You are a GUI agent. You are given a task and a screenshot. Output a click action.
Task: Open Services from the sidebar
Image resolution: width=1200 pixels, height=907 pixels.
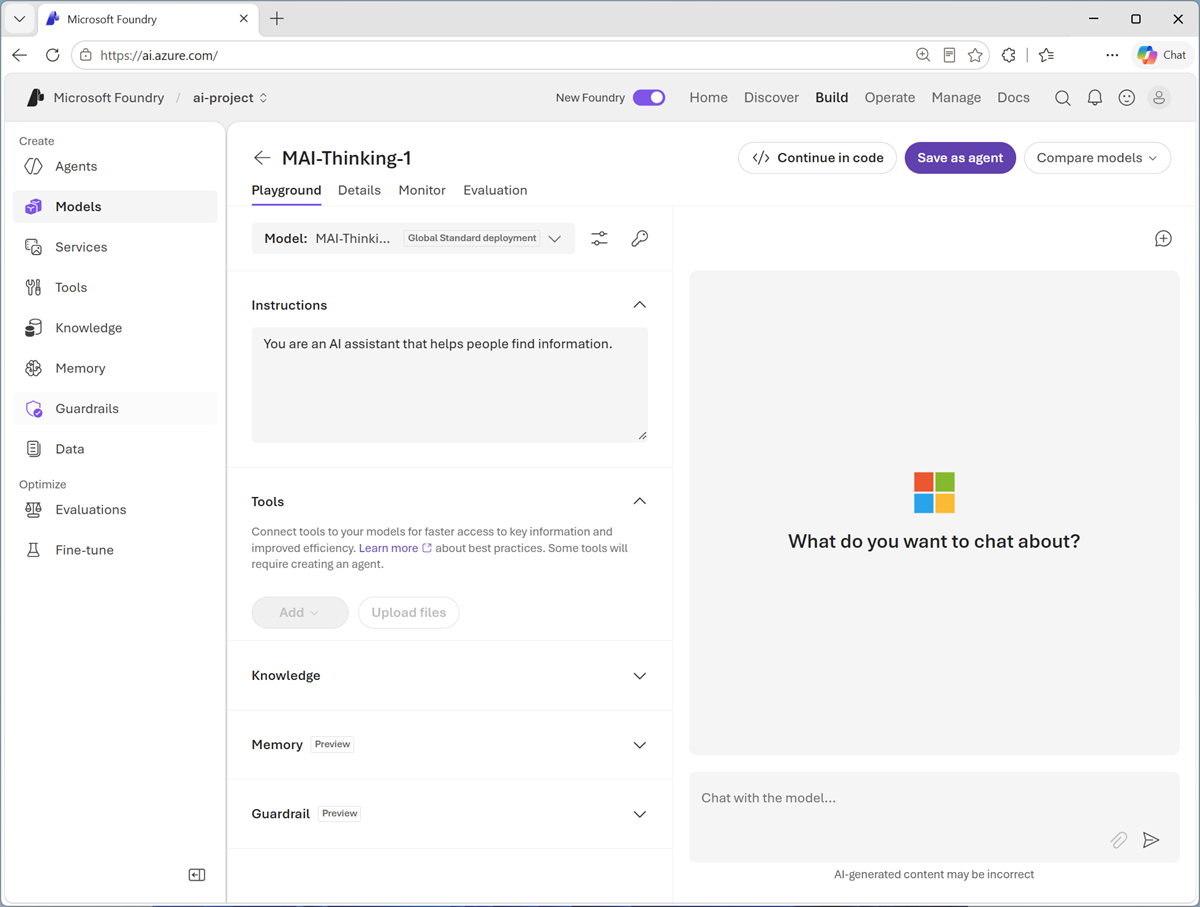point(115,247)
